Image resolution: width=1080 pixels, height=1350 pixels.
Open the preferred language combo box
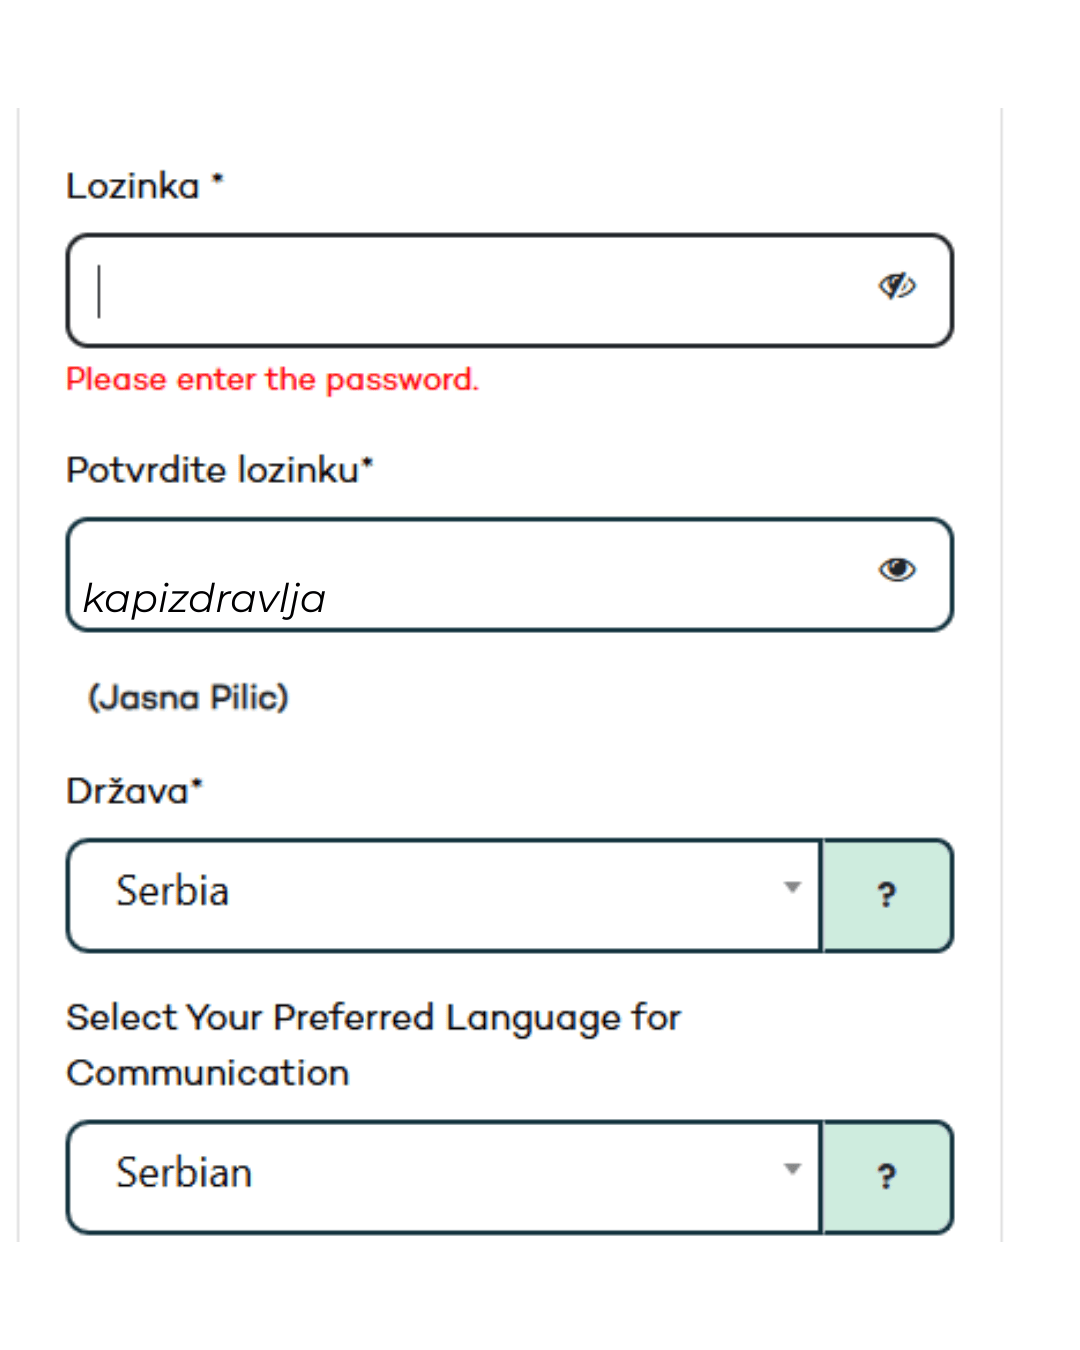pos(444,1177)
